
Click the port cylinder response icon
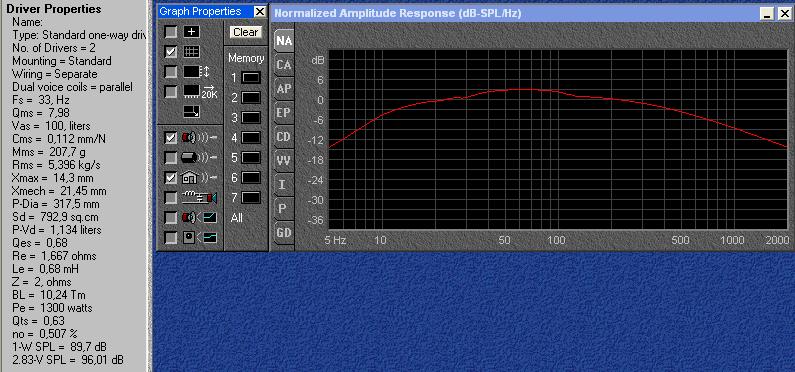tap(199, 158)
